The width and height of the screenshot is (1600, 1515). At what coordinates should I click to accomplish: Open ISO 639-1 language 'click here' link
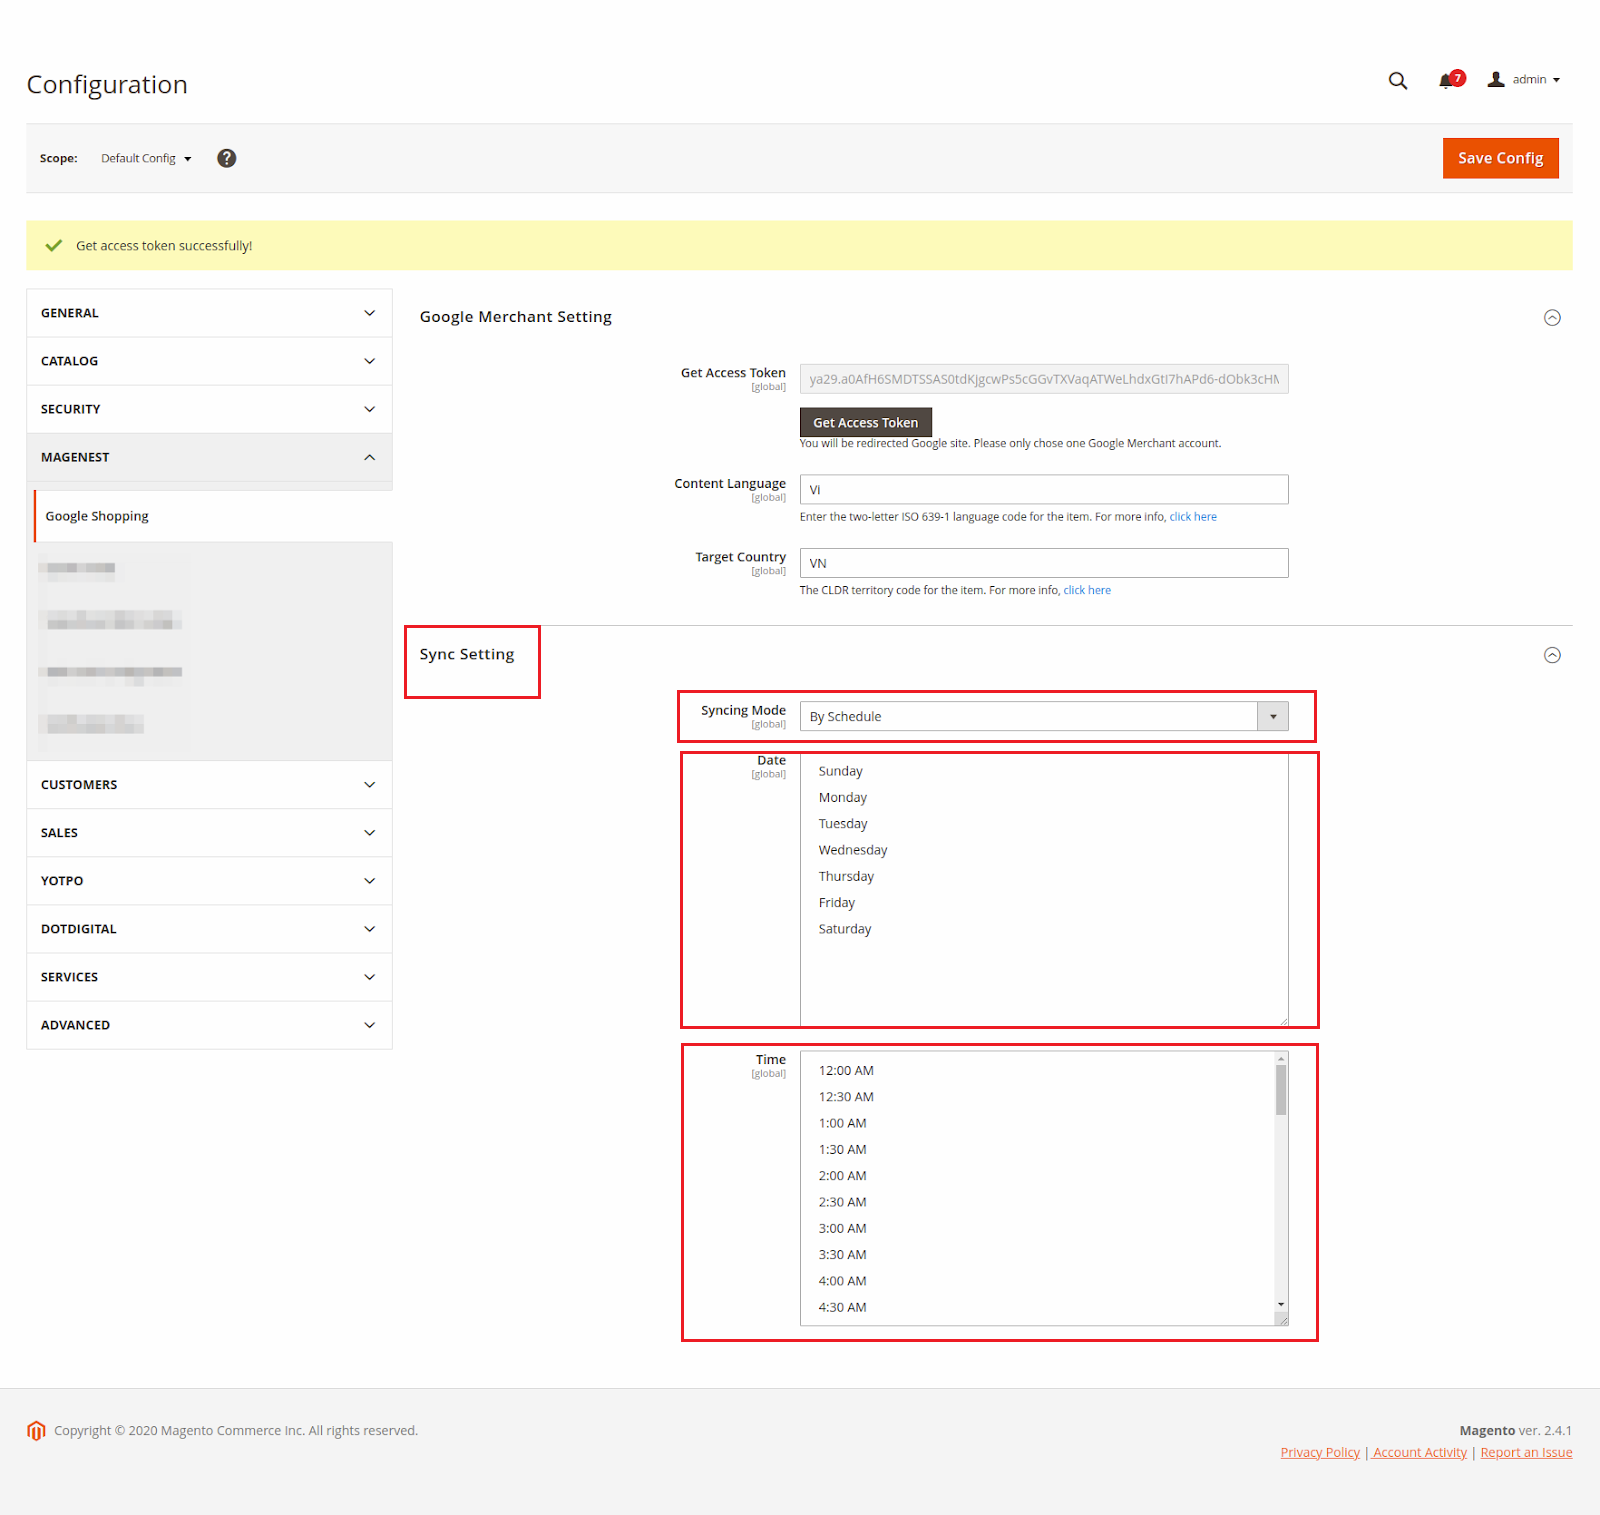point(1193,517)
